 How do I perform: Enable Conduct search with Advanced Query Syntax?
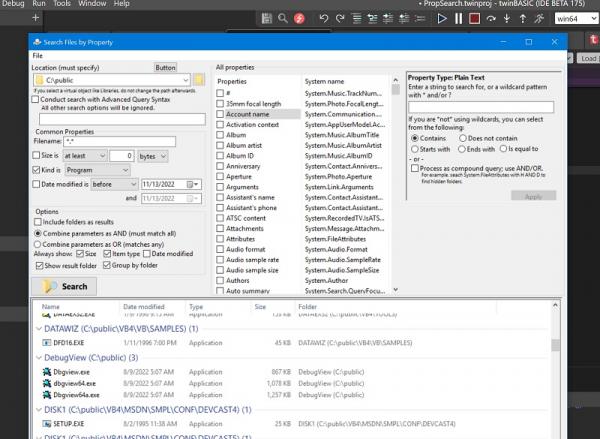[36, 100]
